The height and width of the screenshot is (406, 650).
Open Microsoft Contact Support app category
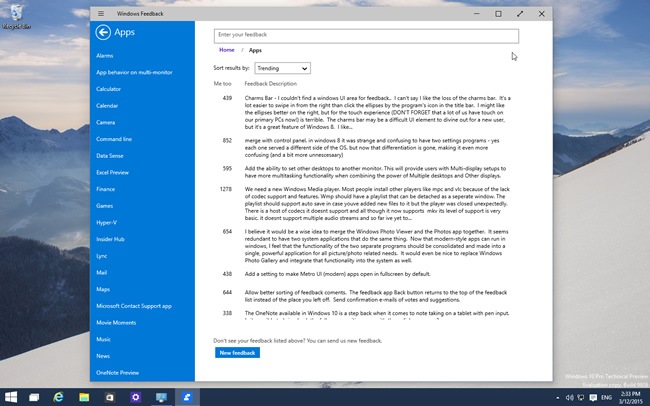(133, 306)
